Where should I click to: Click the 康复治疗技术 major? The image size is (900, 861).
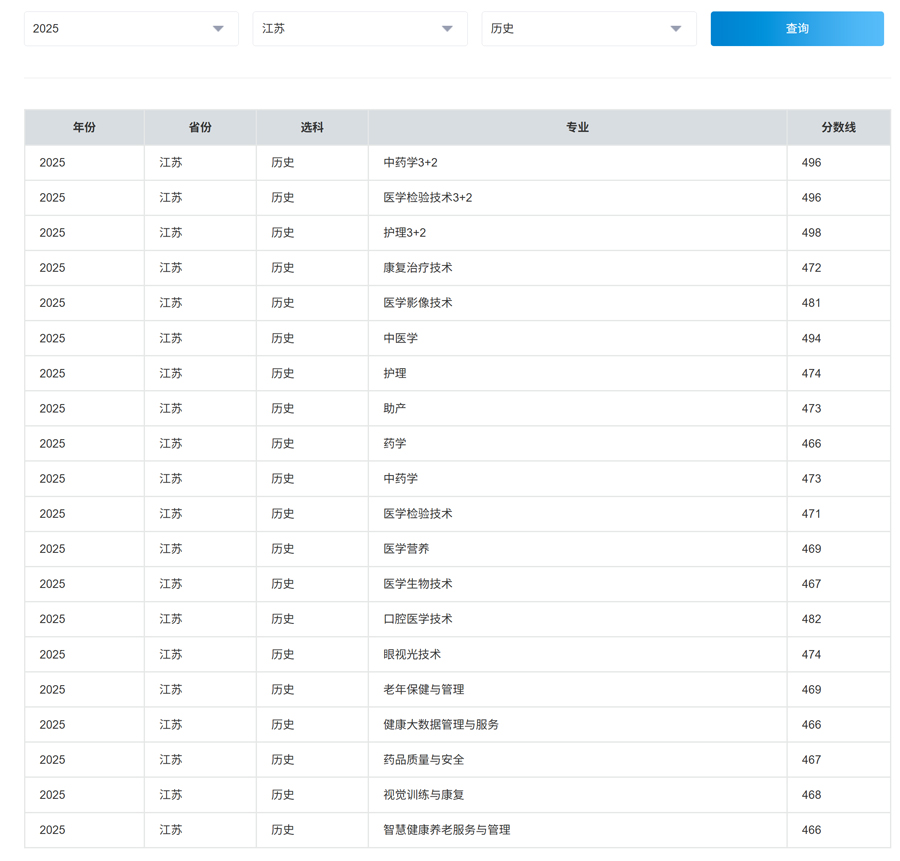(417, 268)
